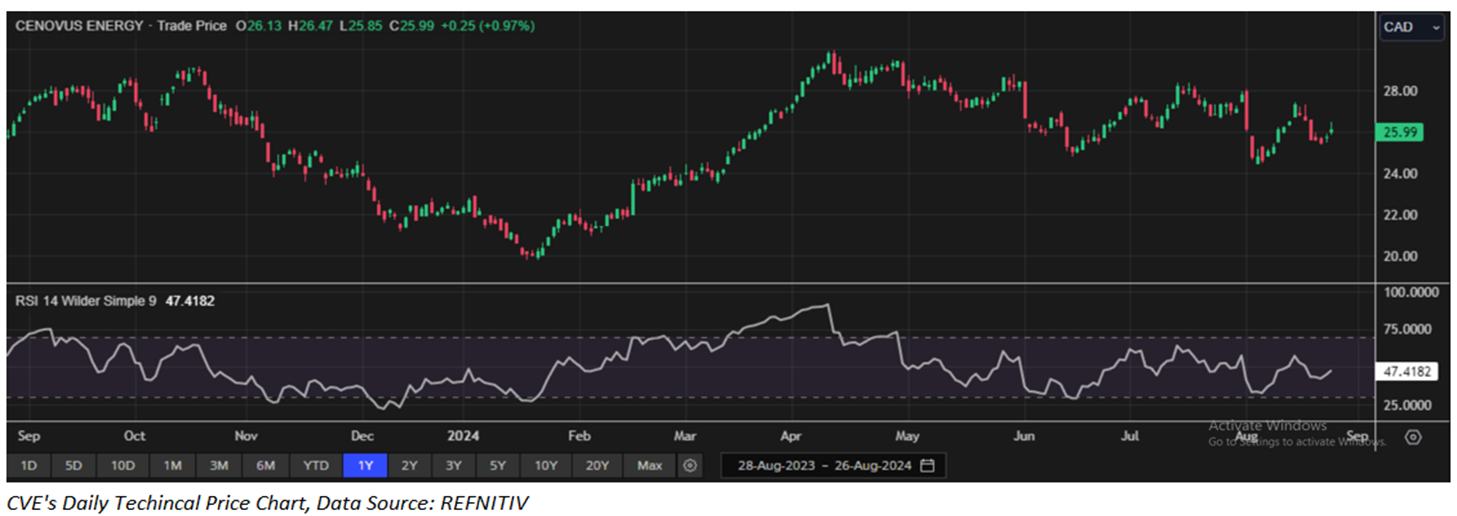Click the Feb timeline label
The image size is (1457, 516).
point(579,436)
